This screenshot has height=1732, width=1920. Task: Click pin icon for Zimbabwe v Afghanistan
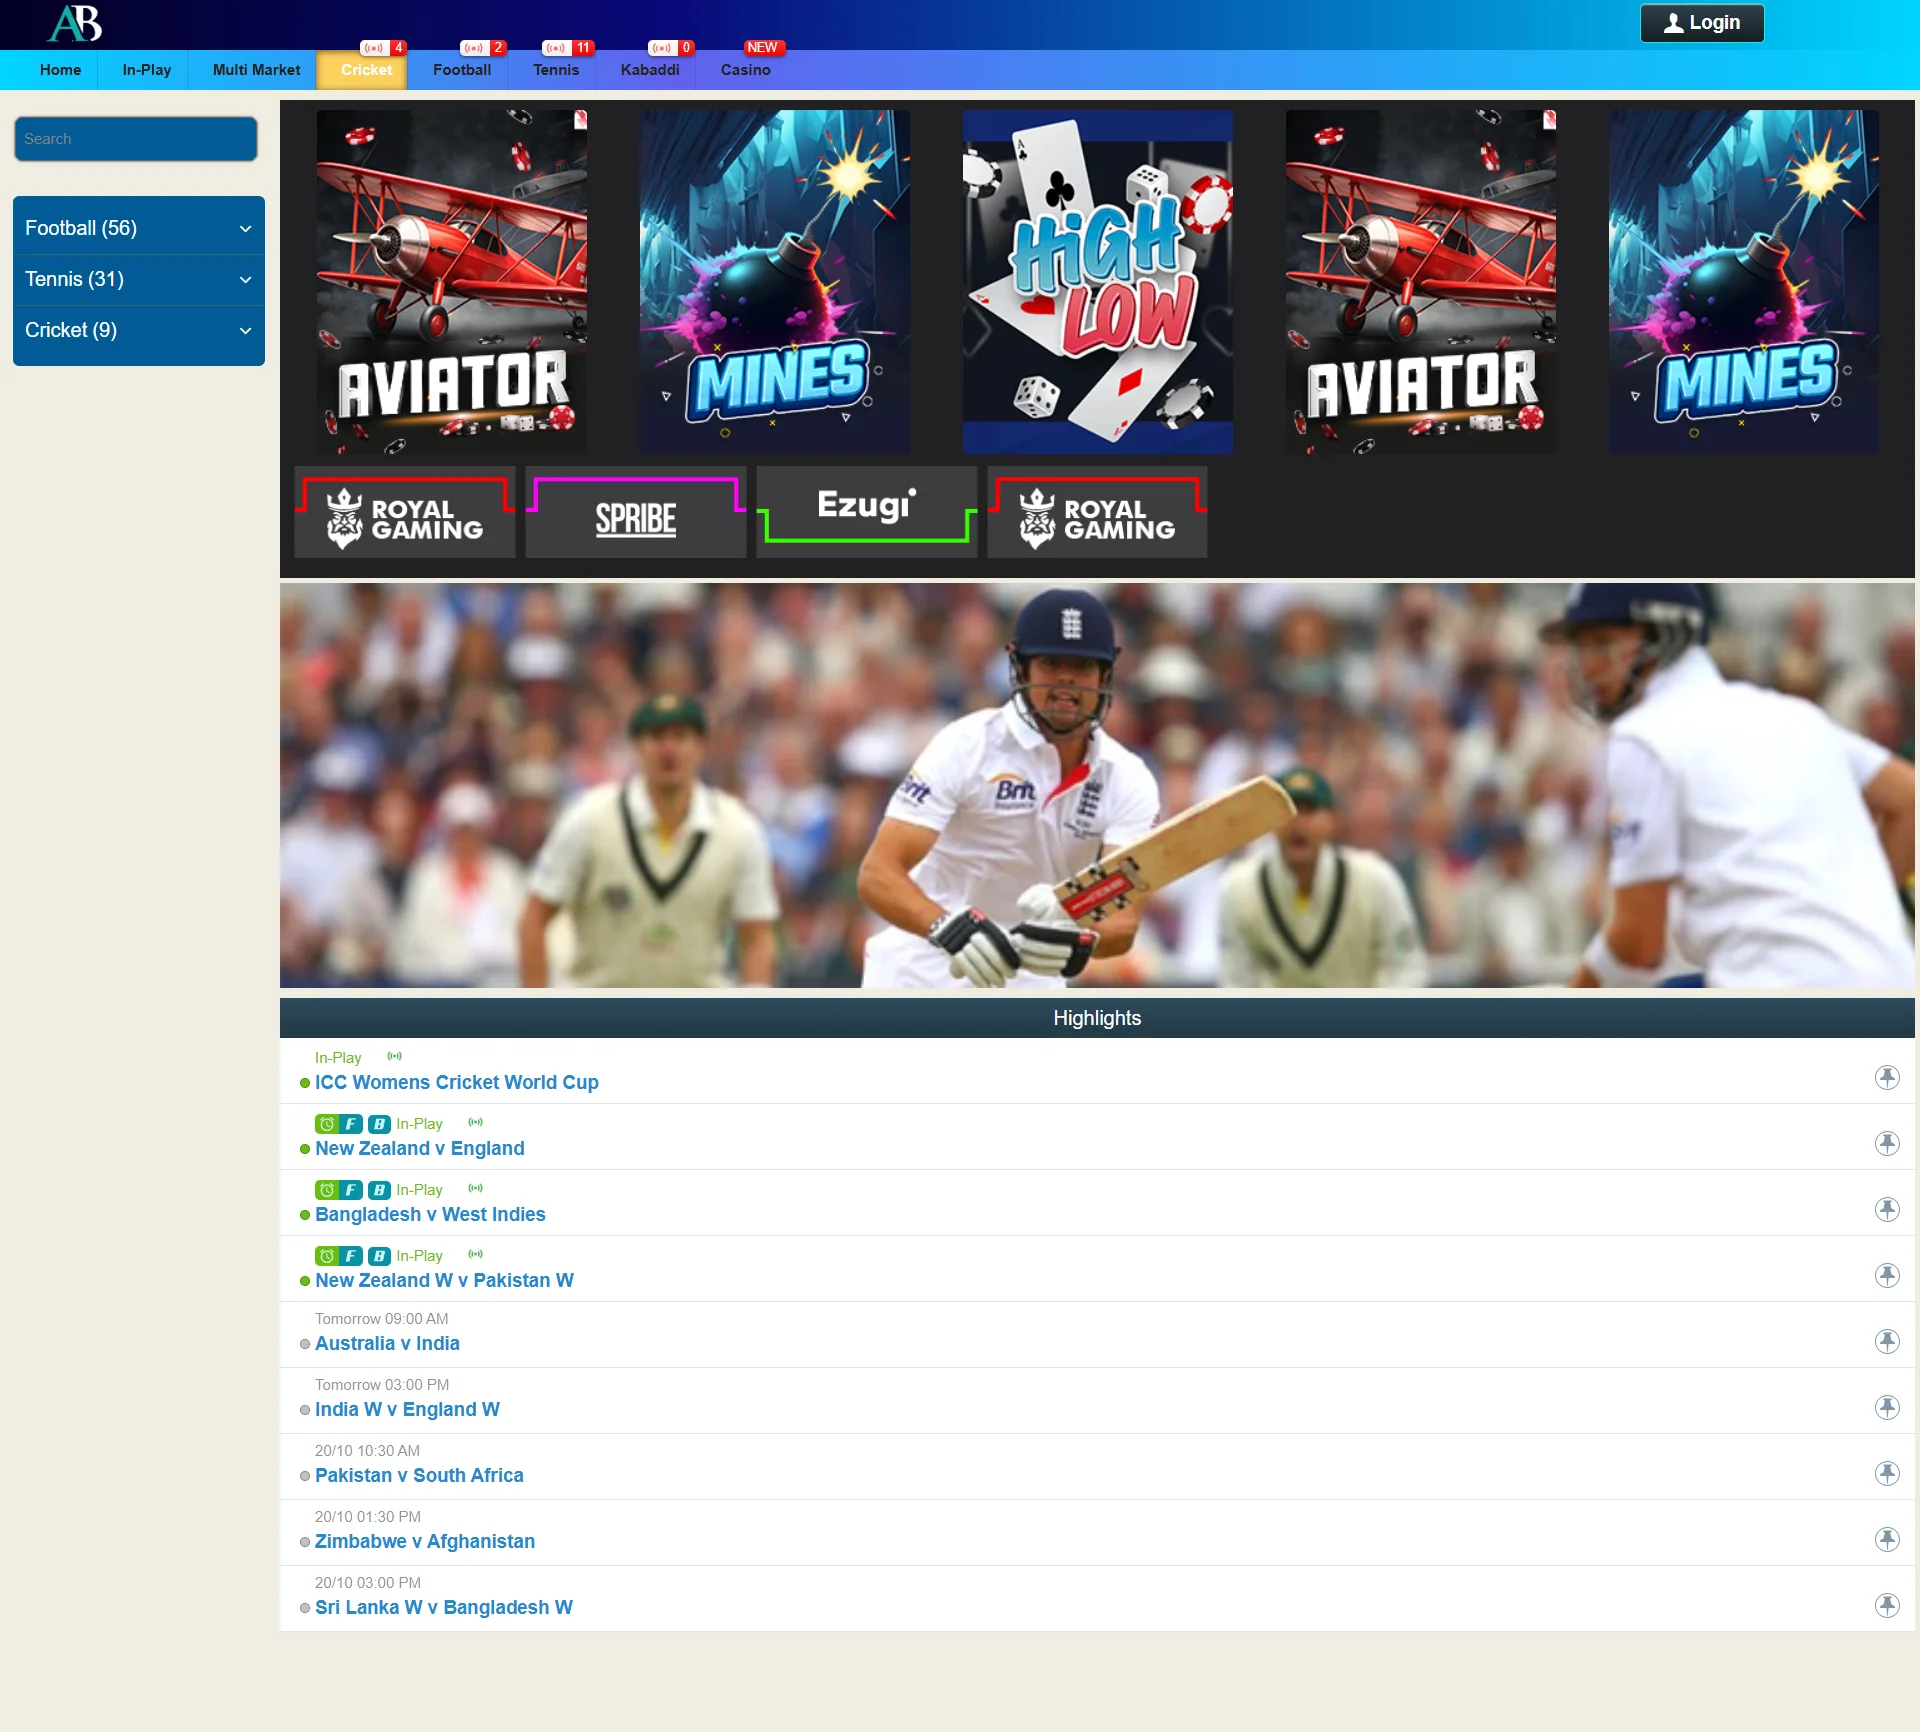tap(1886, 1539)
